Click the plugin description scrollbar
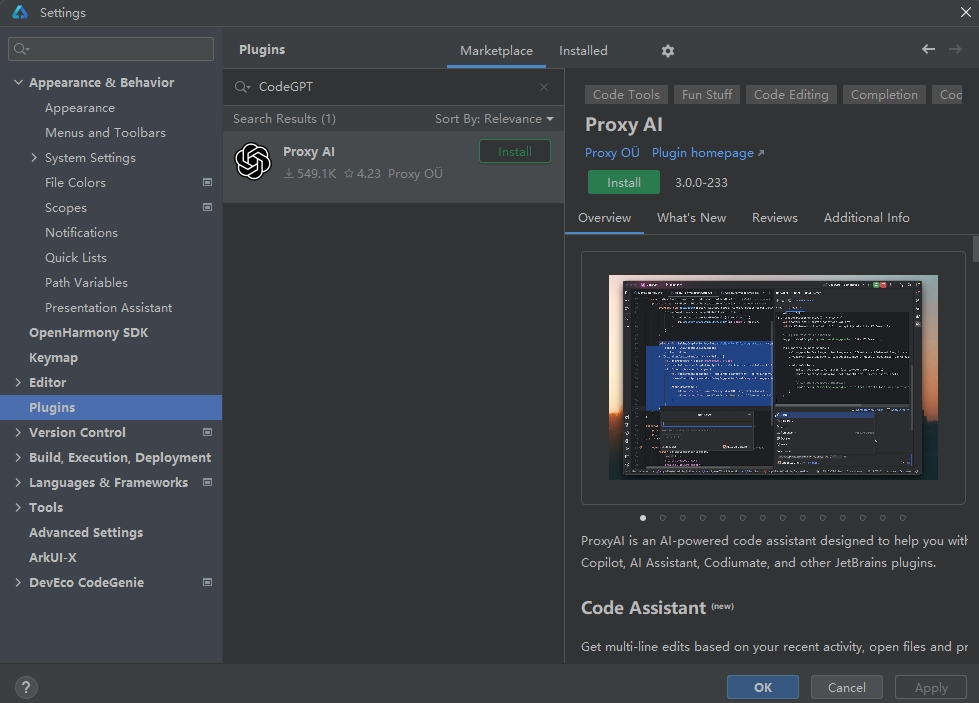 974,248
